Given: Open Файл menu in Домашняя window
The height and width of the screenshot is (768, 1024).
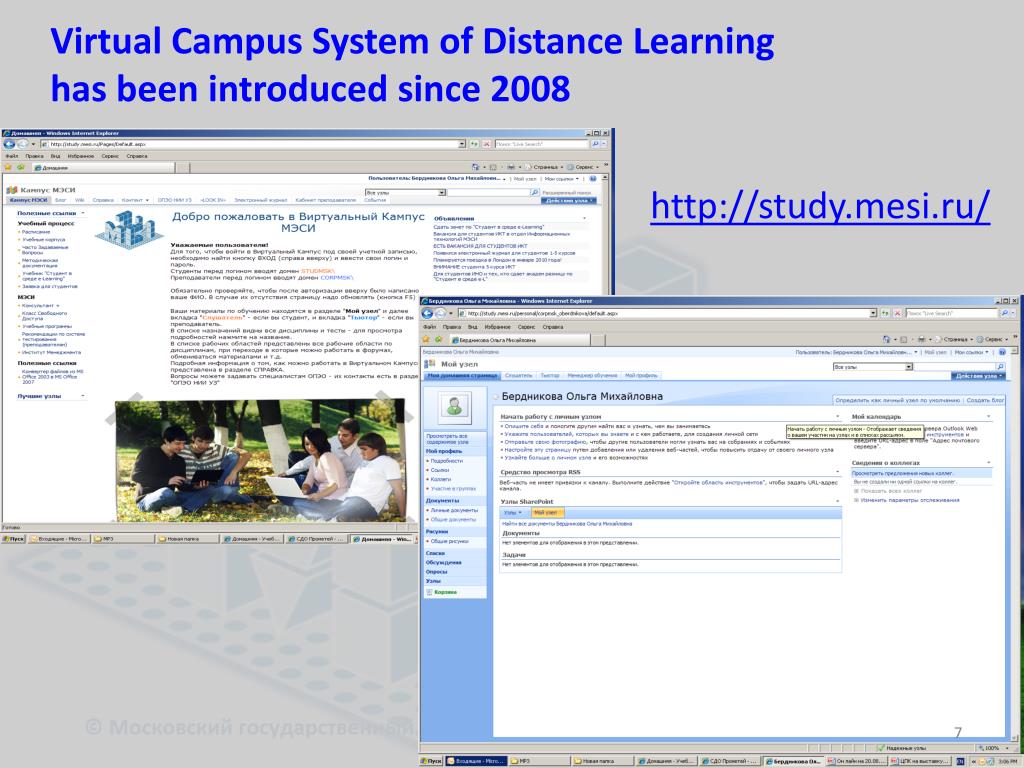Looking at the screenshot, I should (12, 156).
